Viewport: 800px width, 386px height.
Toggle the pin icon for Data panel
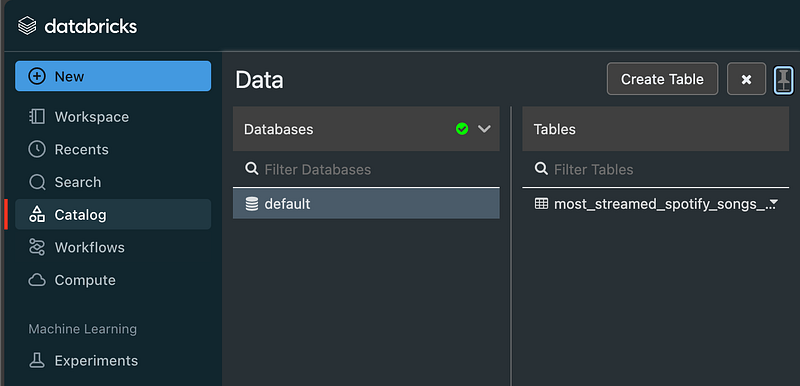pyautogui.click(x=784, y=80)
